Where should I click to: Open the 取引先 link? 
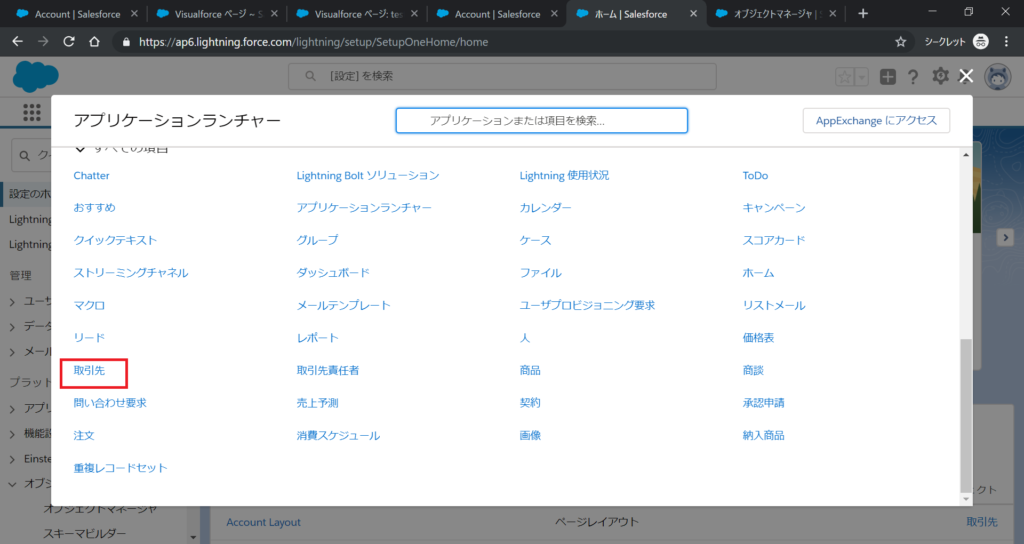click(x=88, y=370)
